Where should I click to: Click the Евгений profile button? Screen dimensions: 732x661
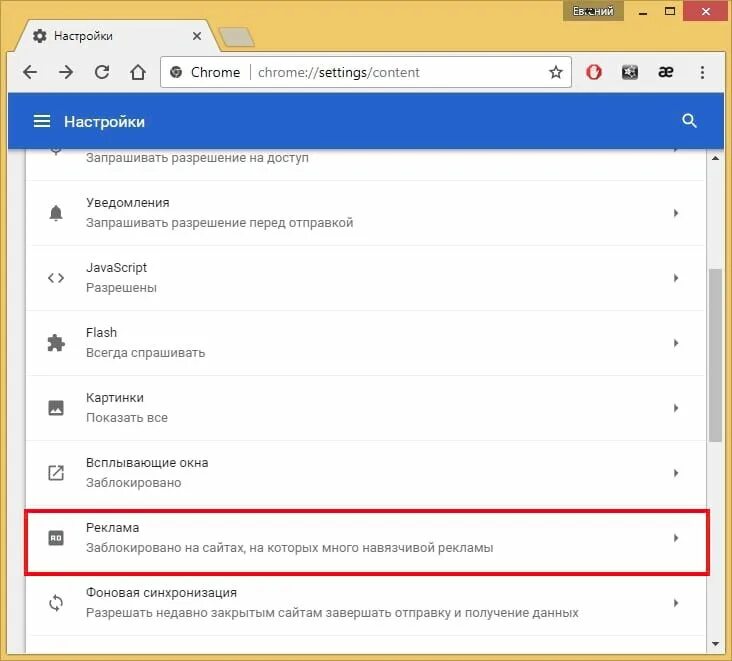593,11
